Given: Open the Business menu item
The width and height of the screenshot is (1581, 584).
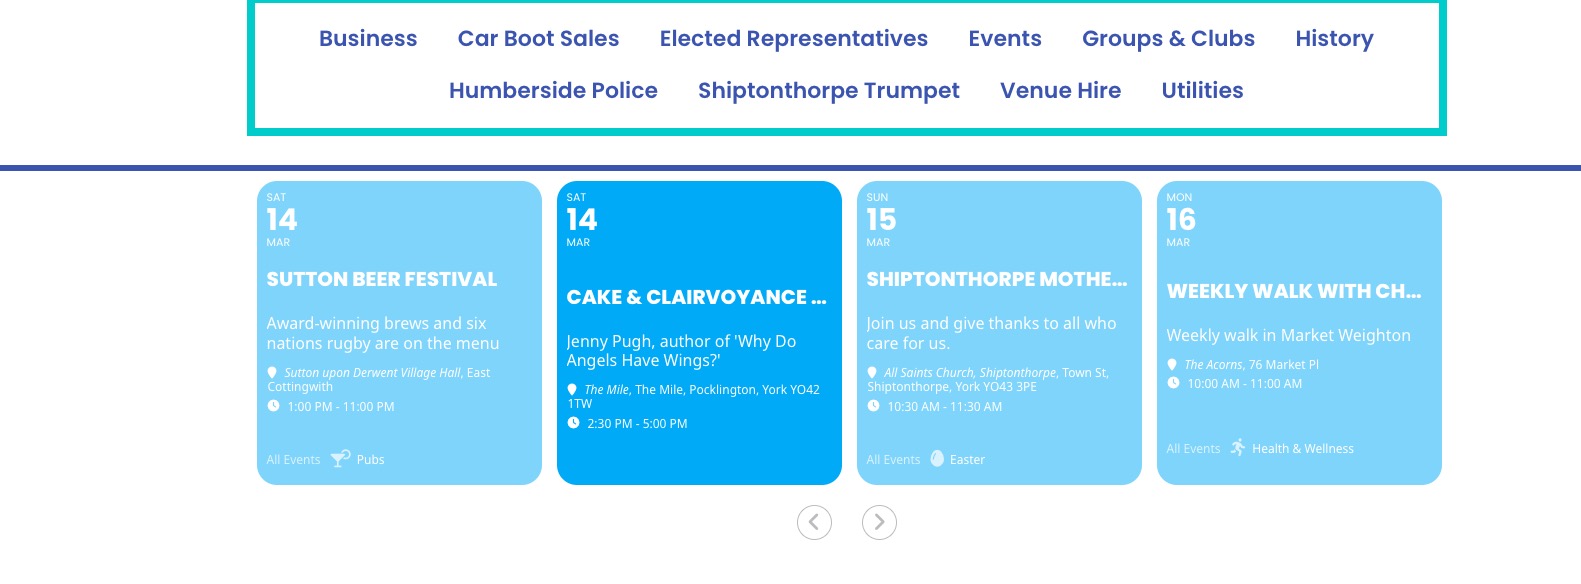Looking at the screenshot, I should pyautogui.click(x=368, y=38).
